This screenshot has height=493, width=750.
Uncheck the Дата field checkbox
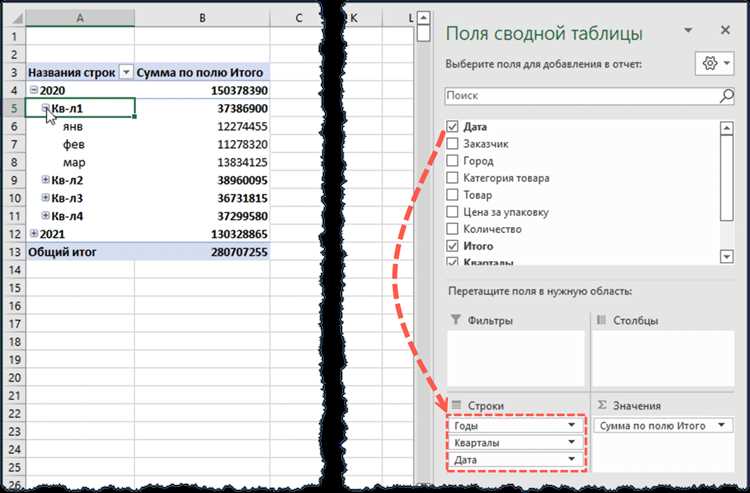click(452, 126)
